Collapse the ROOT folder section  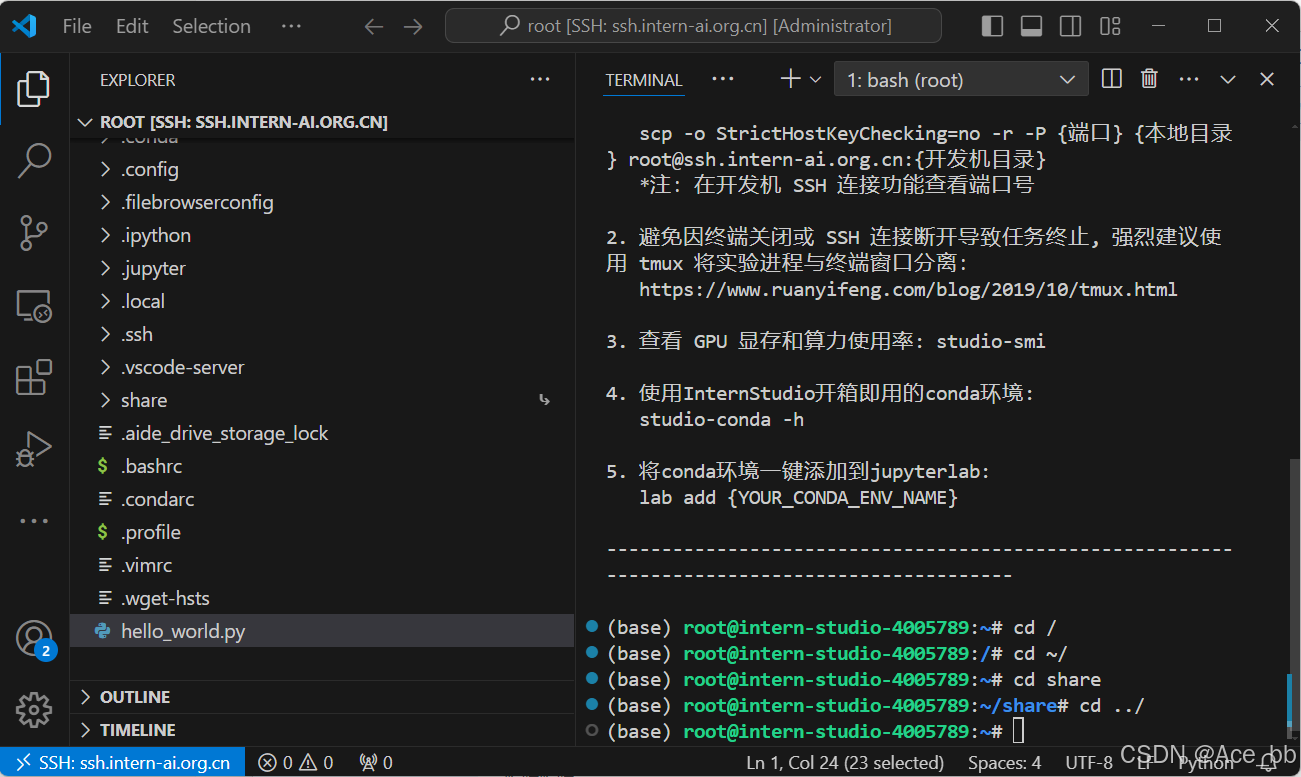pyautogui.click(x=322, y=122)
